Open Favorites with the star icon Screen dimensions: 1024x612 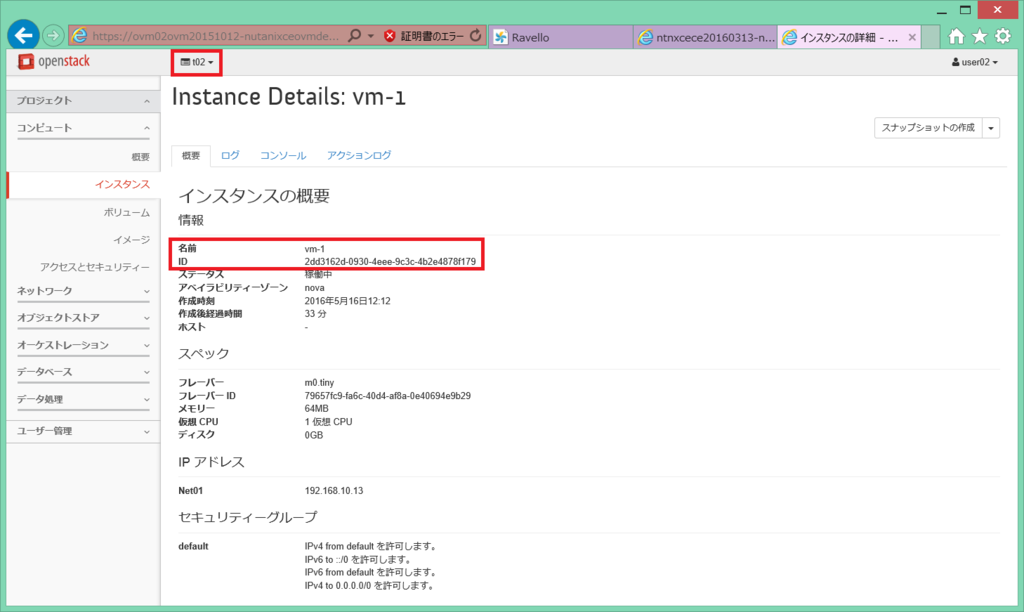click(979, 36)
